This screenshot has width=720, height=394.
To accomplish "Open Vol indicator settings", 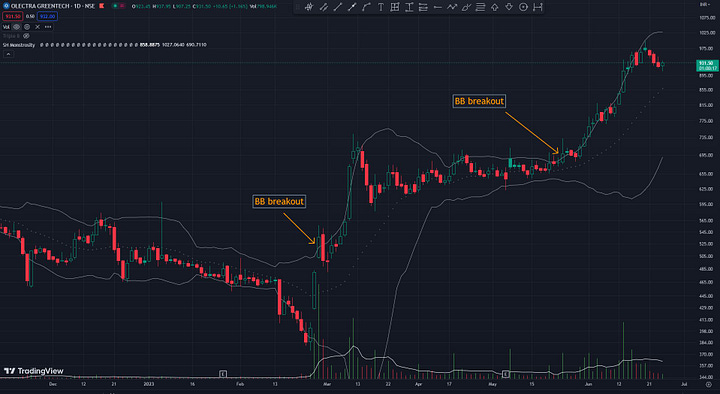I will pyautogui.click(x=27, y=27).
